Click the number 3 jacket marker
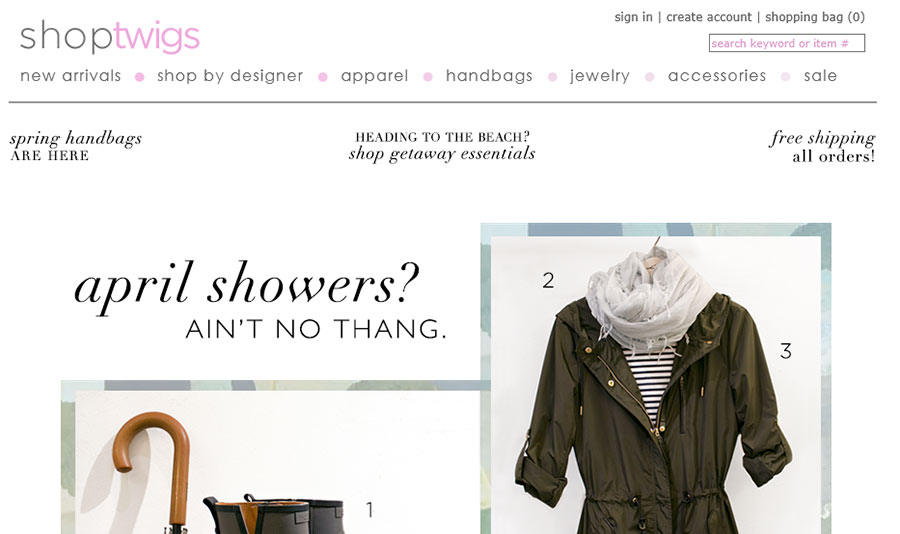Viewport: 900px width, 534px height. [786, 351]
